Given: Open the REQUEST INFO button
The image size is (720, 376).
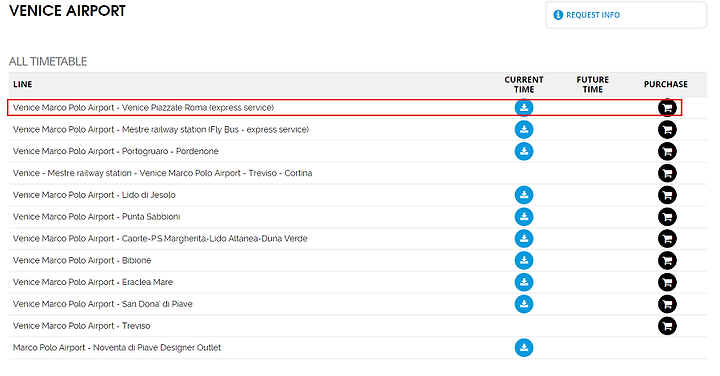Looking at the screenshot, I should (626, 15).
